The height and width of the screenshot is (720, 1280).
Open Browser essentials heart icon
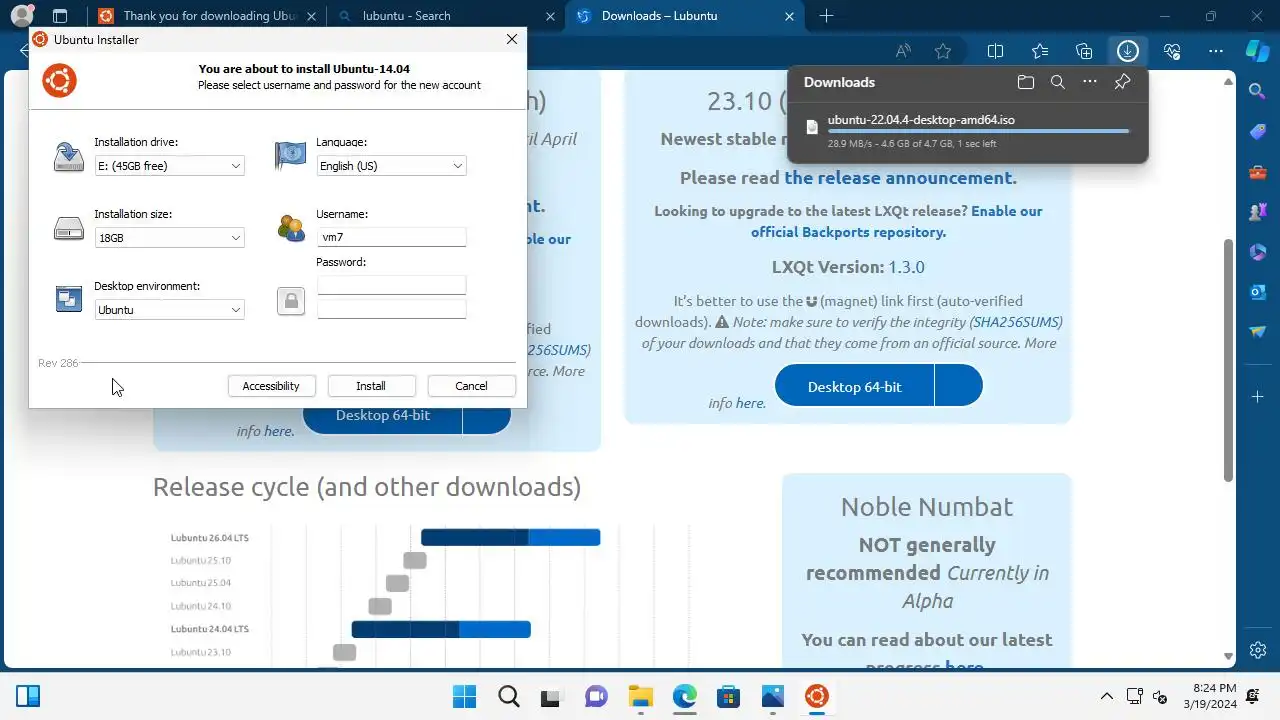pyautogui.click(x=1172, y=51)
